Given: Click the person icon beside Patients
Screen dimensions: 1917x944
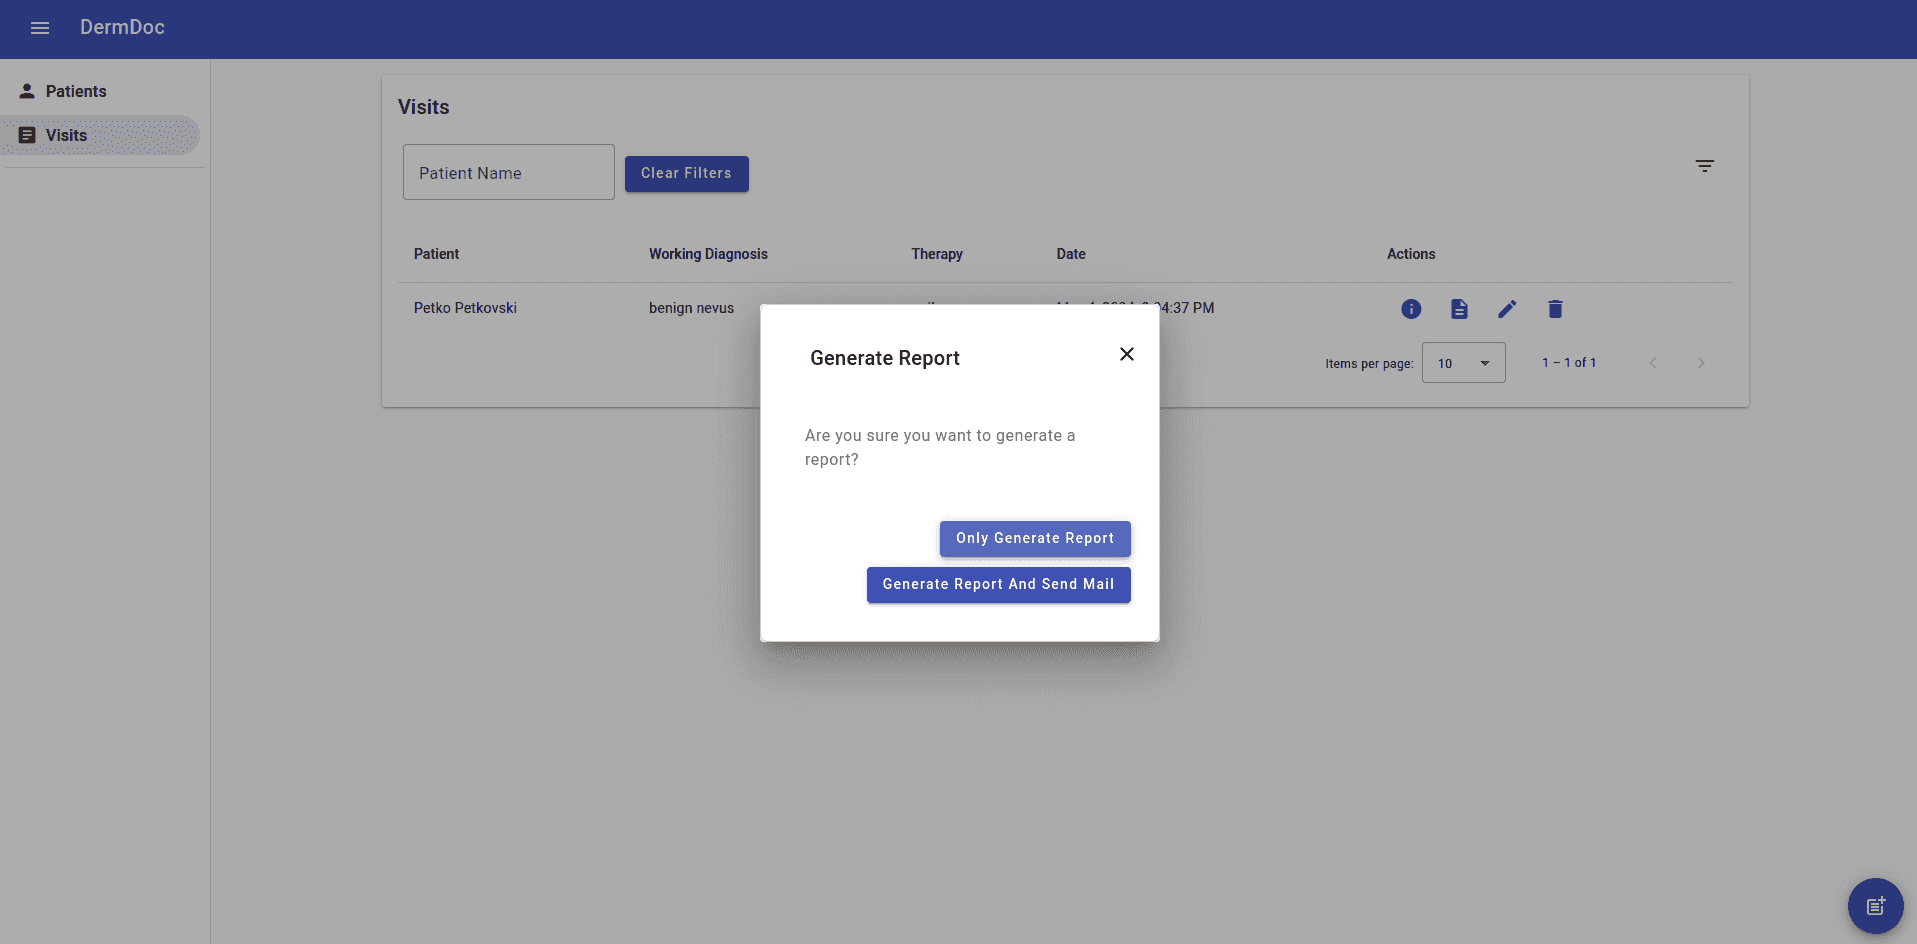Looking at the screenshot, I should pyautogui.click(x=27, y=91).
